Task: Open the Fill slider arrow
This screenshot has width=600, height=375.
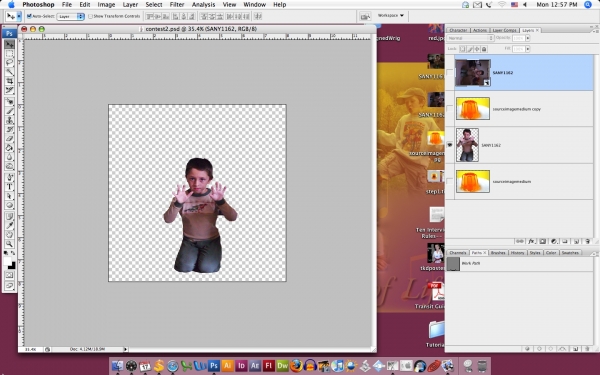Action: tap(528, 49)
